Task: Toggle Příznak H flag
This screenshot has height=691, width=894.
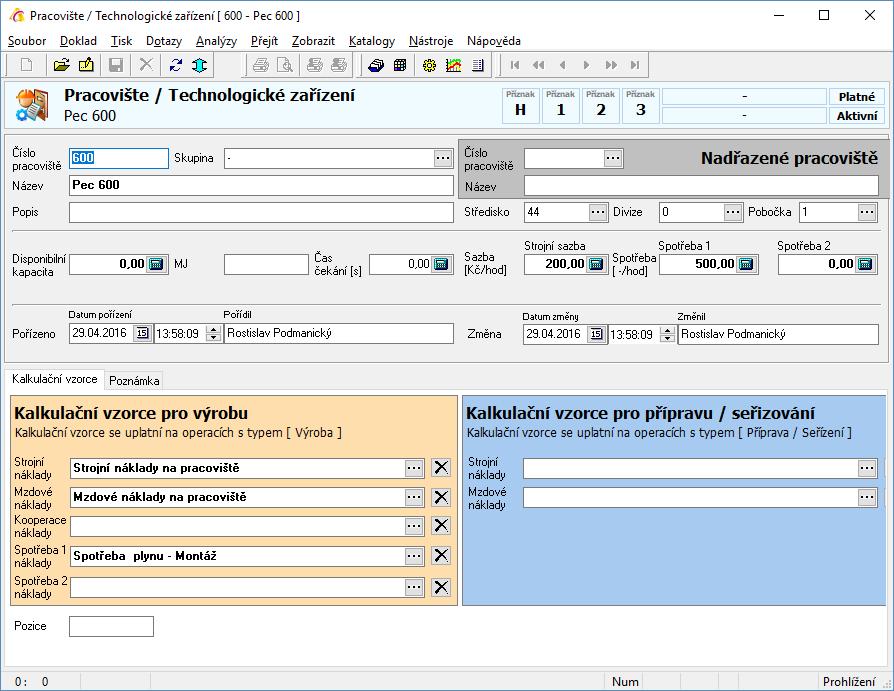Action: pyautogui.click(x=521, y=105)
